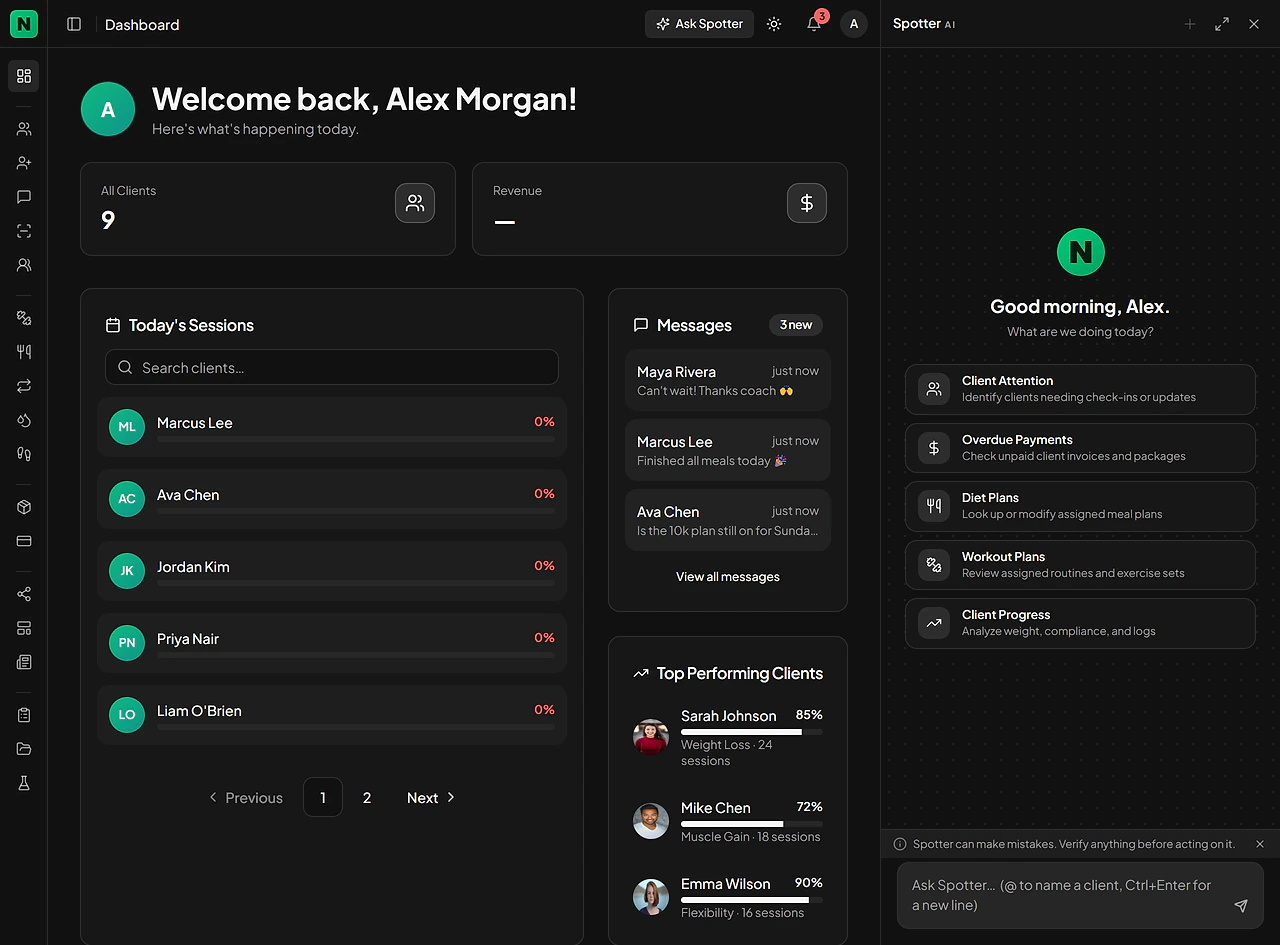The width and height of the screenshot is (1280, 945).
Task: Open Ava Chen's session row
Action: (332, 499)
